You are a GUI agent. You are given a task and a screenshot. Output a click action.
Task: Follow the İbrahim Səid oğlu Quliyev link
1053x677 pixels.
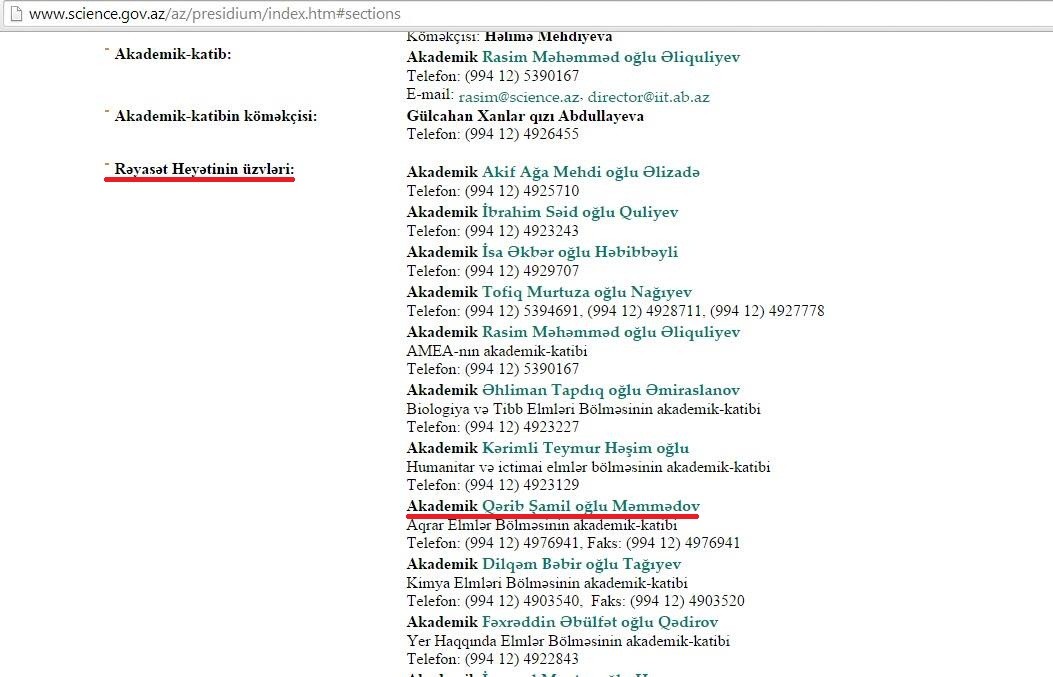580,212
